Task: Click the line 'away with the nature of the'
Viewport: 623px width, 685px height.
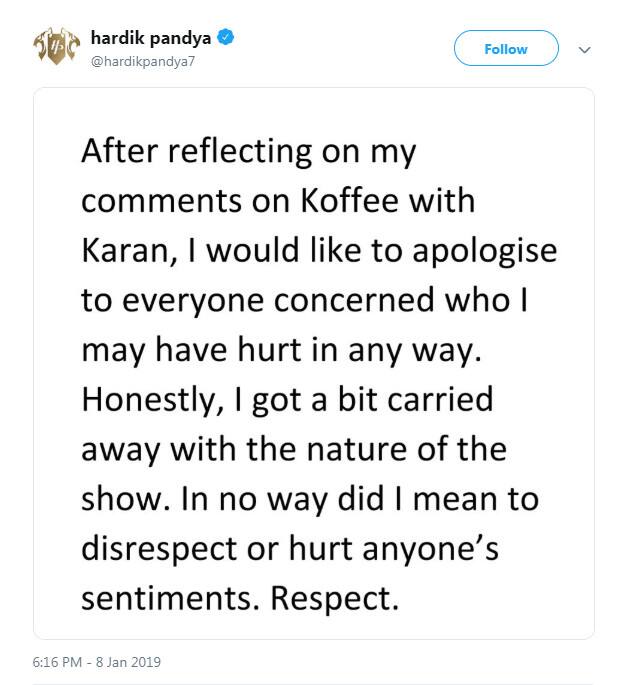Action: click(x=294, y=450)
